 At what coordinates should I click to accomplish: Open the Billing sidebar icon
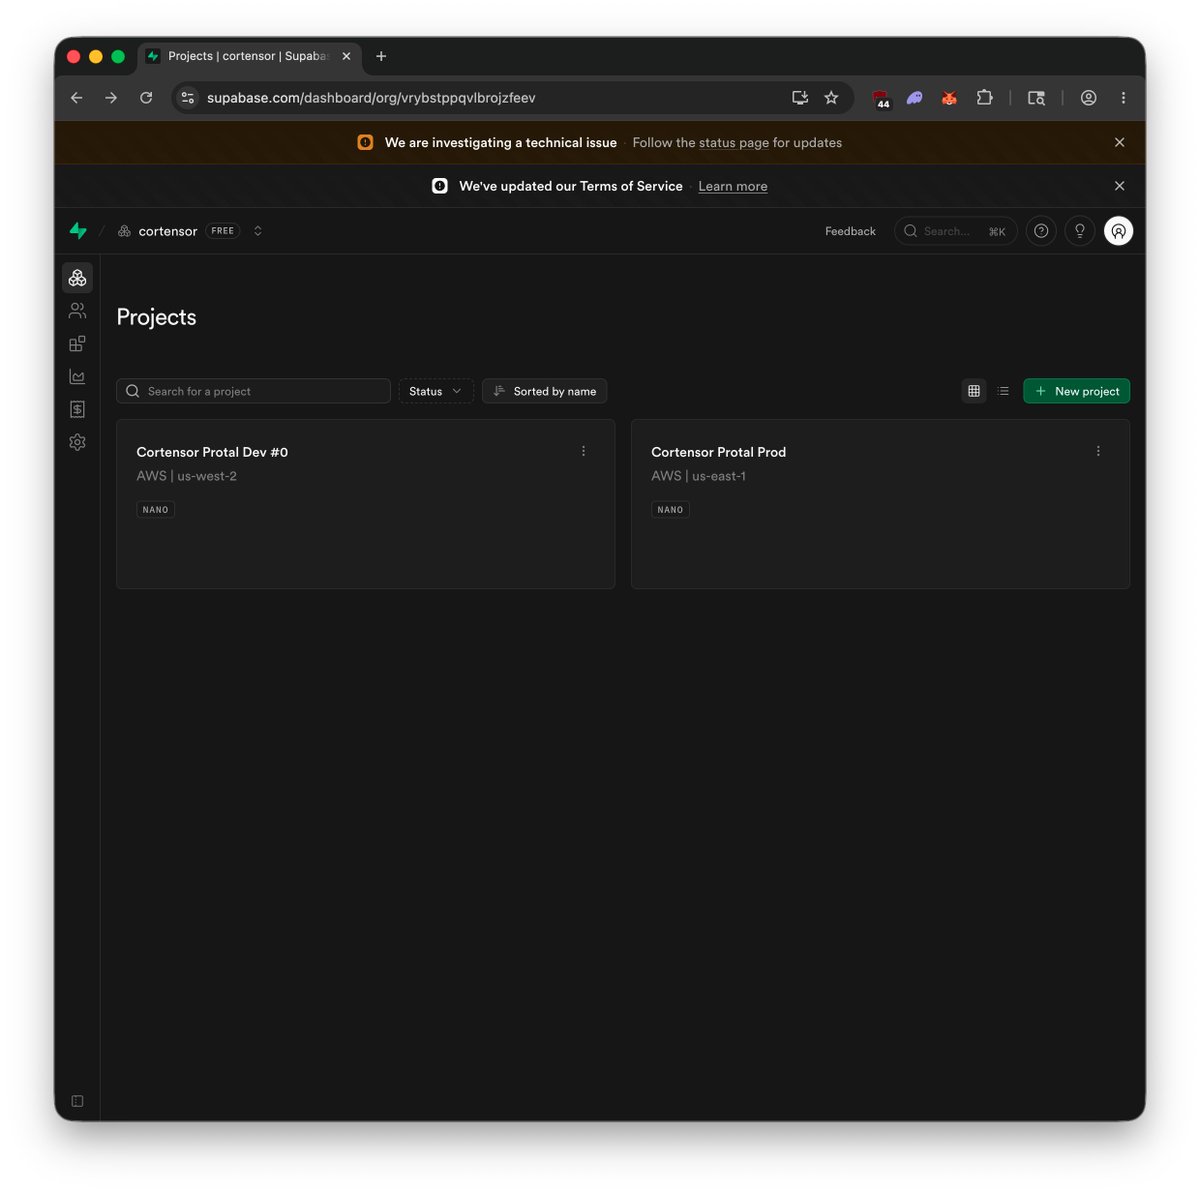click(x=77, y=409)
